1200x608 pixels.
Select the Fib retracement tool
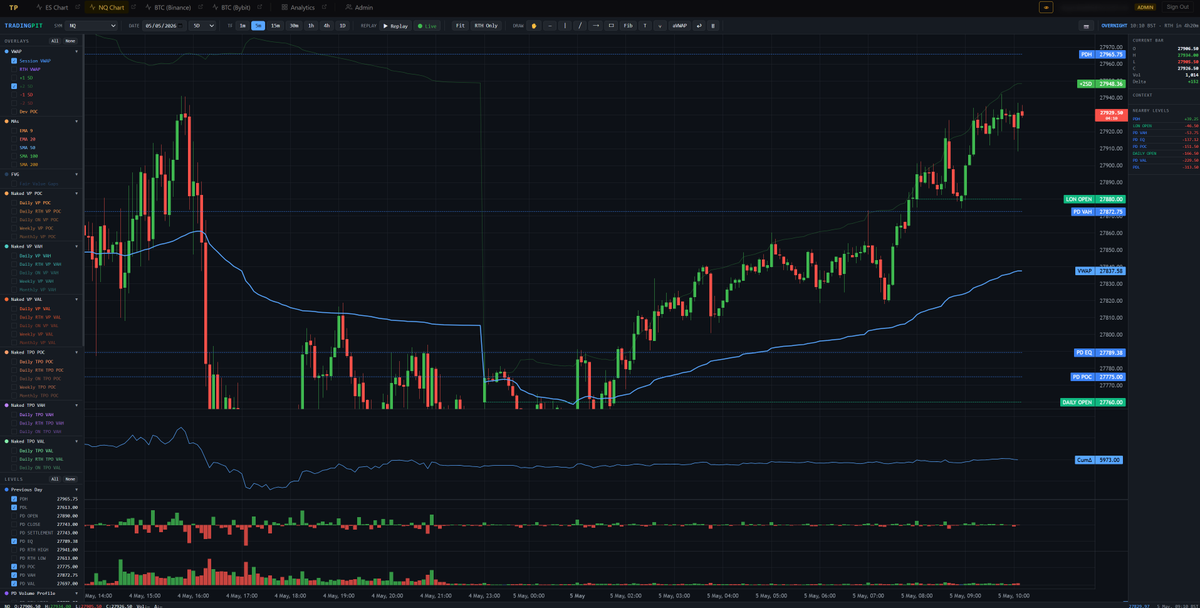click(628, 25)
